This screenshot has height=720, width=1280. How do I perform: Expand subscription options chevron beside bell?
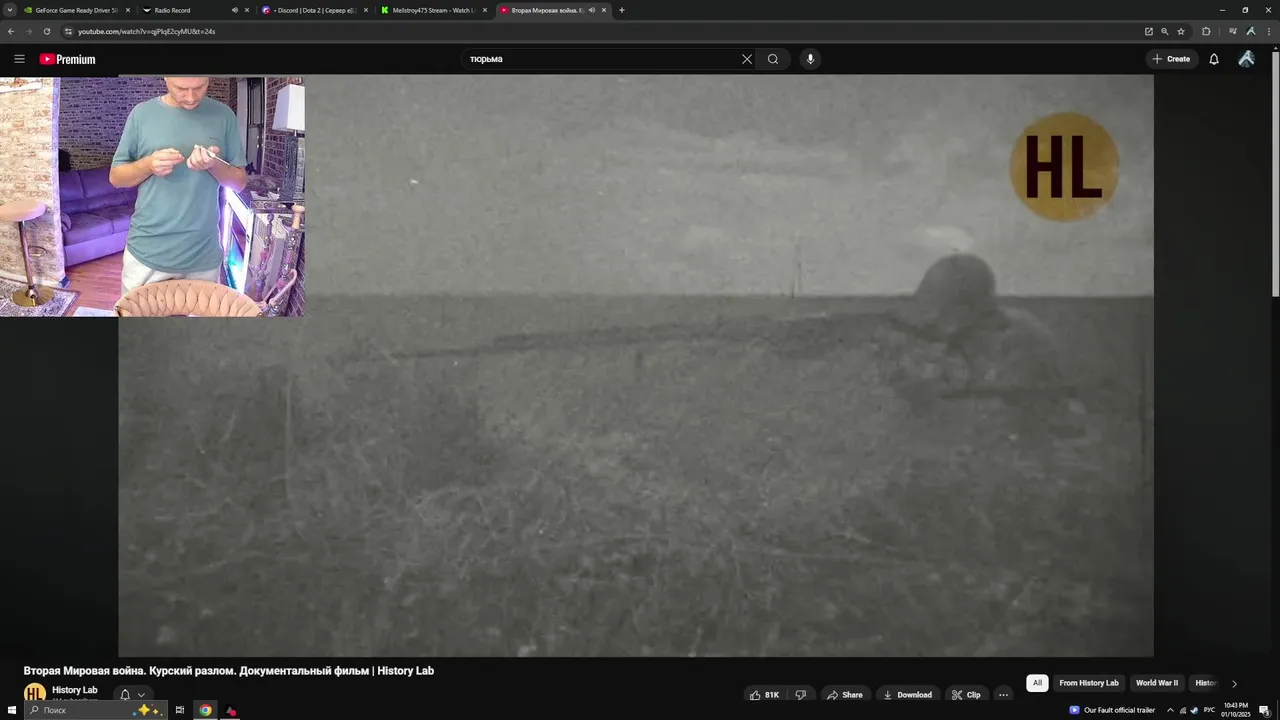pyautogui.click(x=141, y=694)
